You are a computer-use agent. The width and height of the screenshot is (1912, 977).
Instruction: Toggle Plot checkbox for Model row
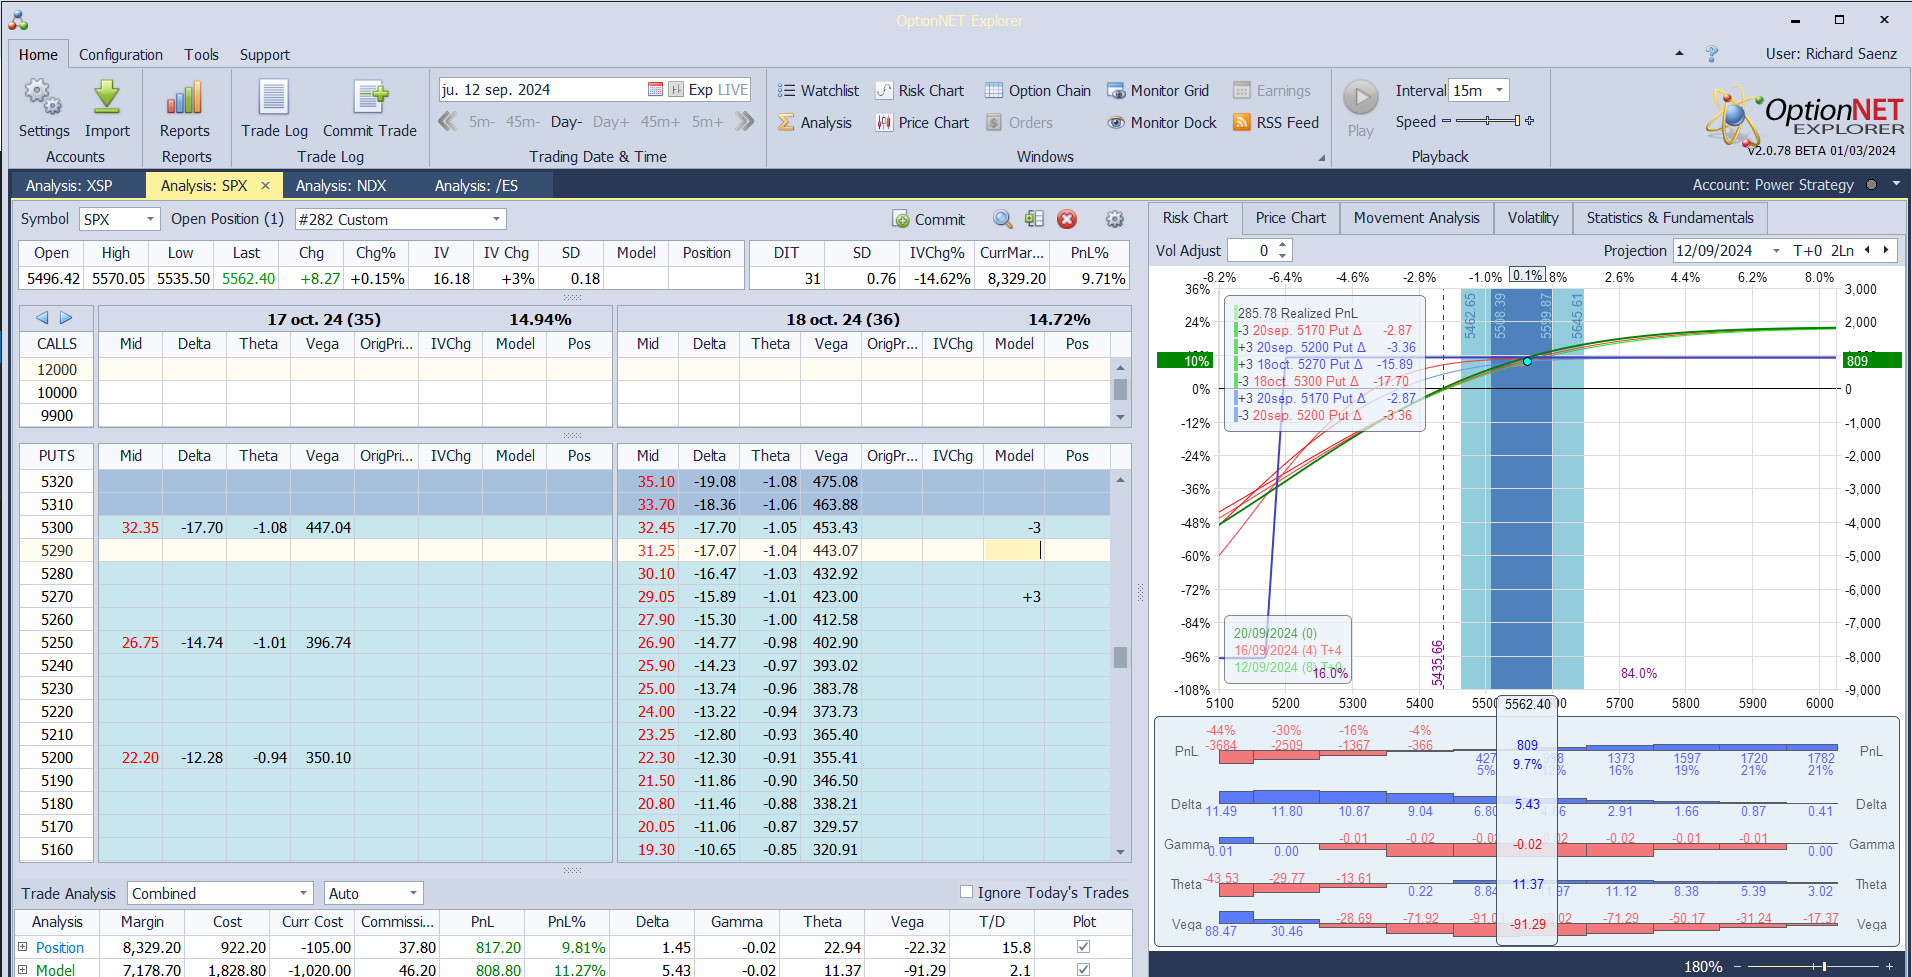1083,969
